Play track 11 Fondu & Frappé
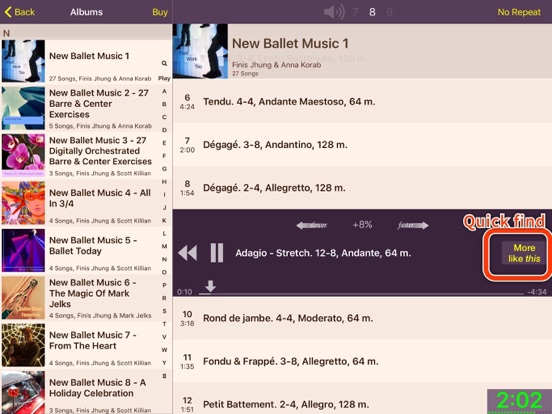552x414 pixels. coord(362,361)
